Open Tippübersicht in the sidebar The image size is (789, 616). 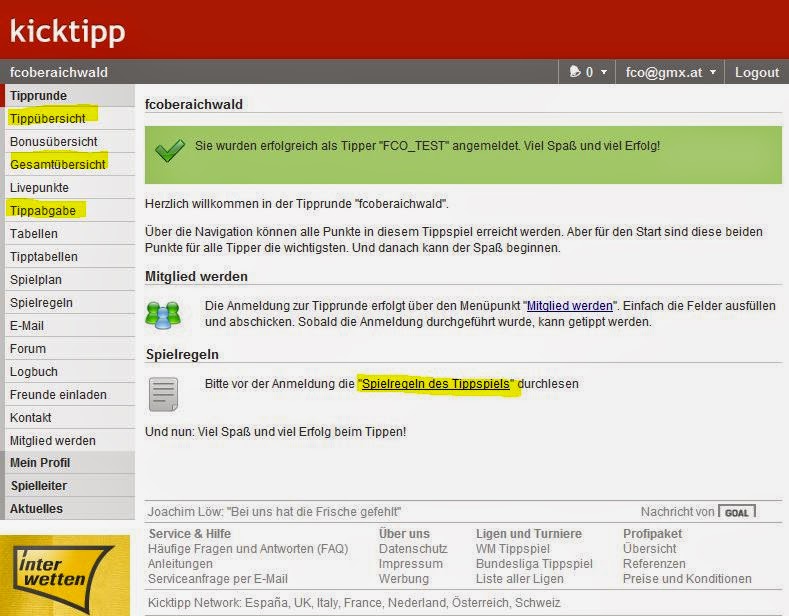pyautogui.click(x=69, y=119)
